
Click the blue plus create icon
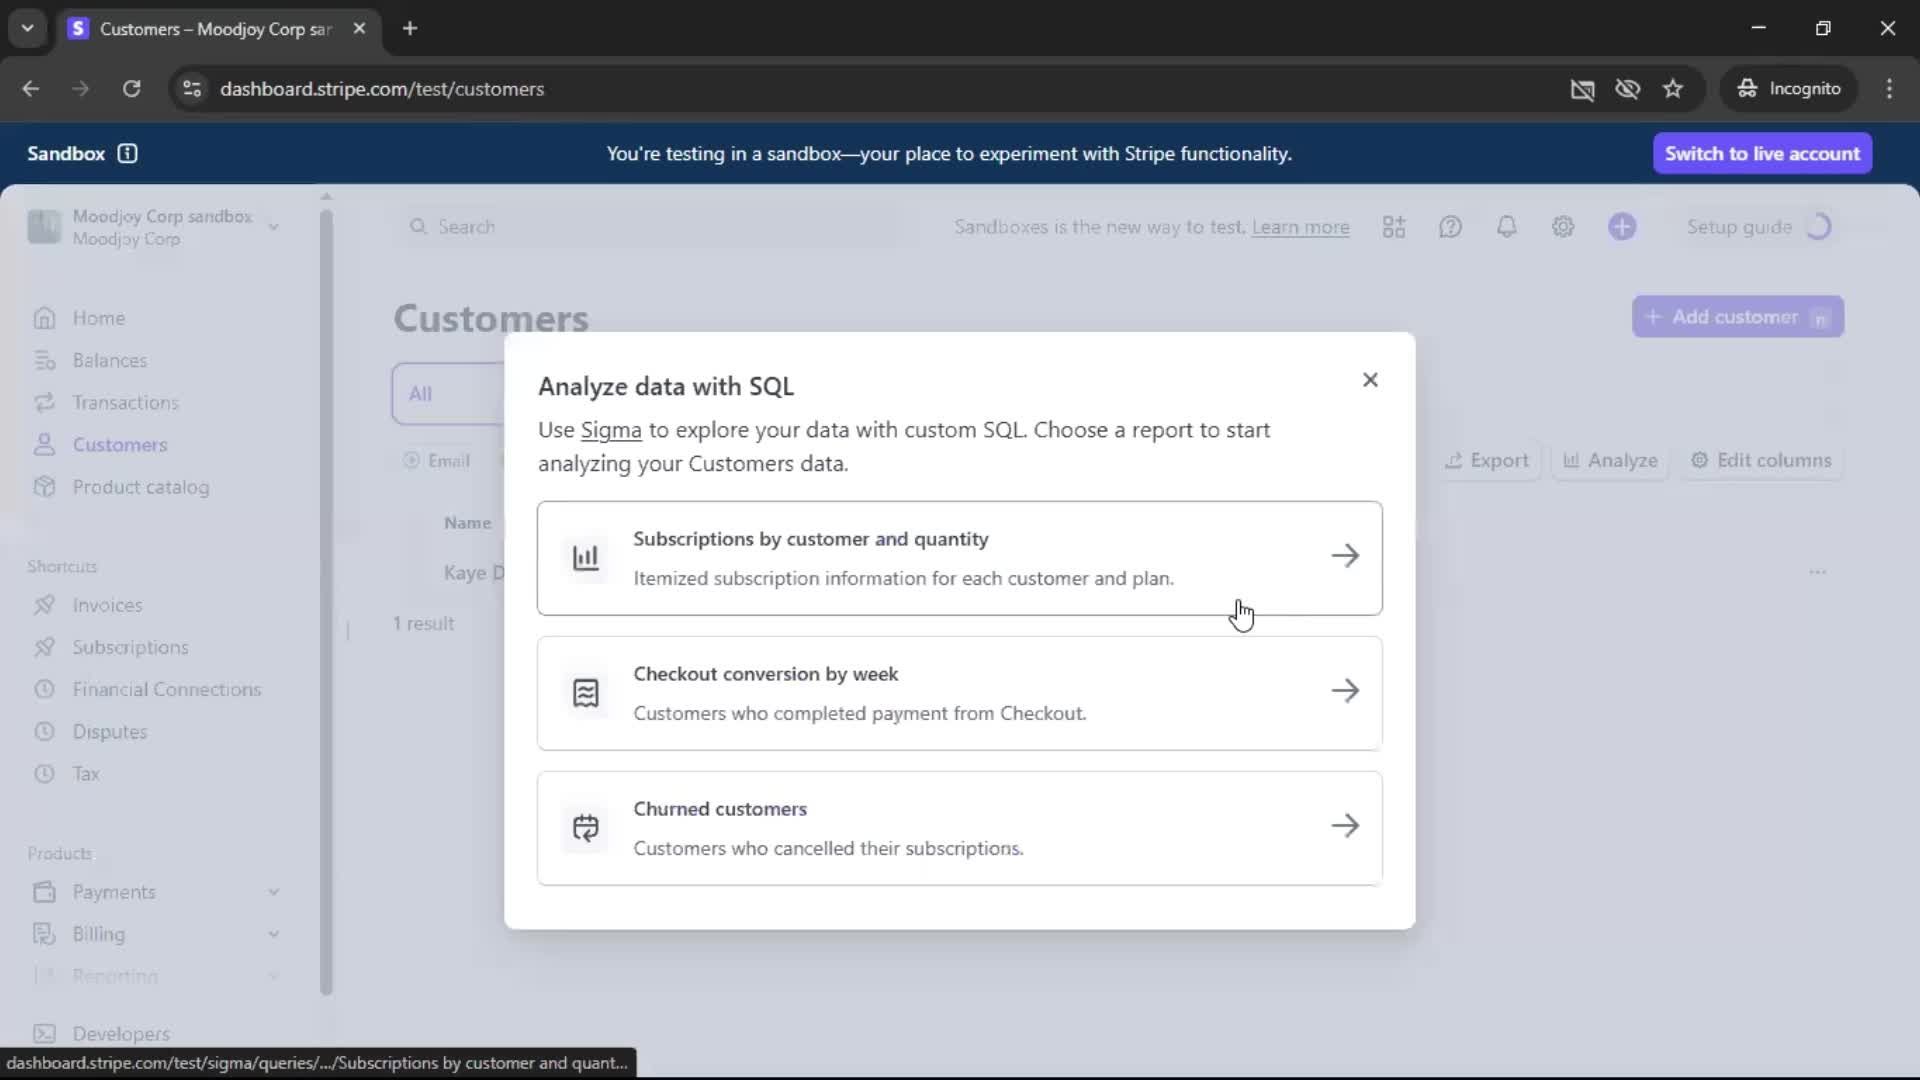[x=1622, y=227]
